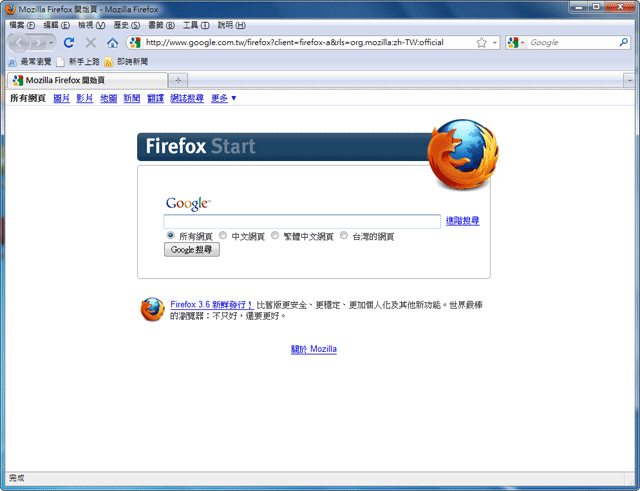The width and height of the screenshot is (640, 491).
Task: Click the main Google search input field
Action: (302, 221)
